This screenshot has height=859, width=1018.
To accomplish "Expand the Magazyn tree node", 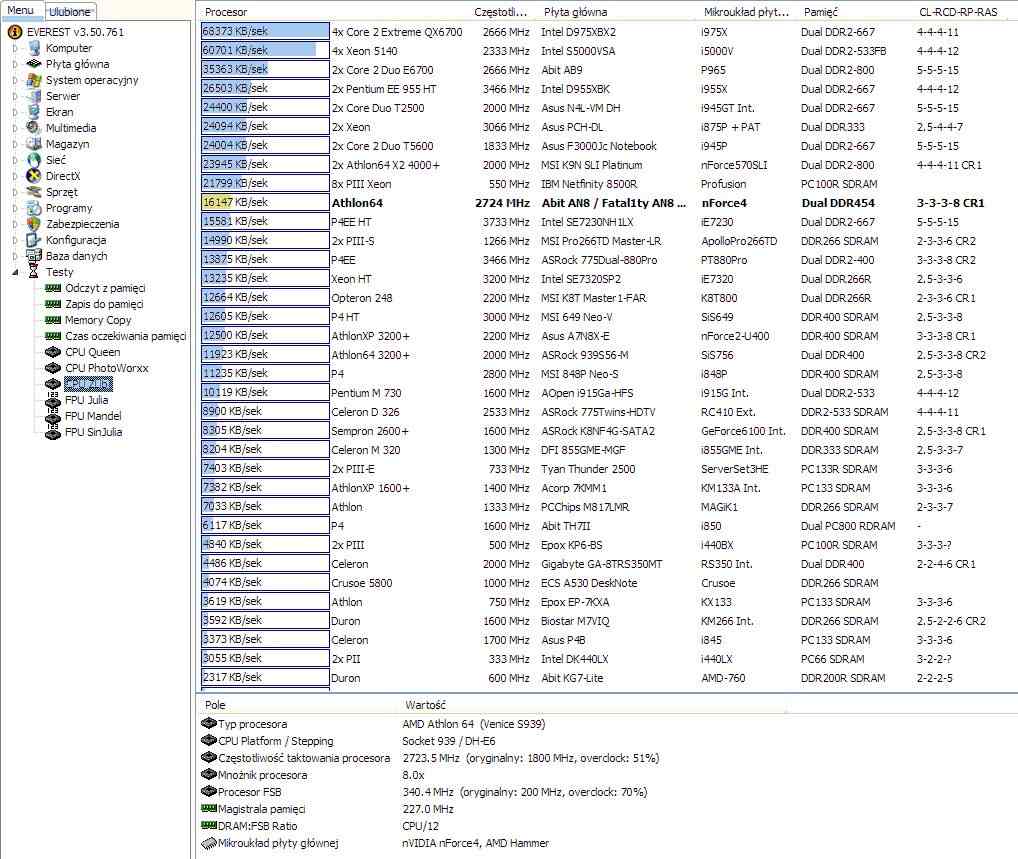I will 15,144.
